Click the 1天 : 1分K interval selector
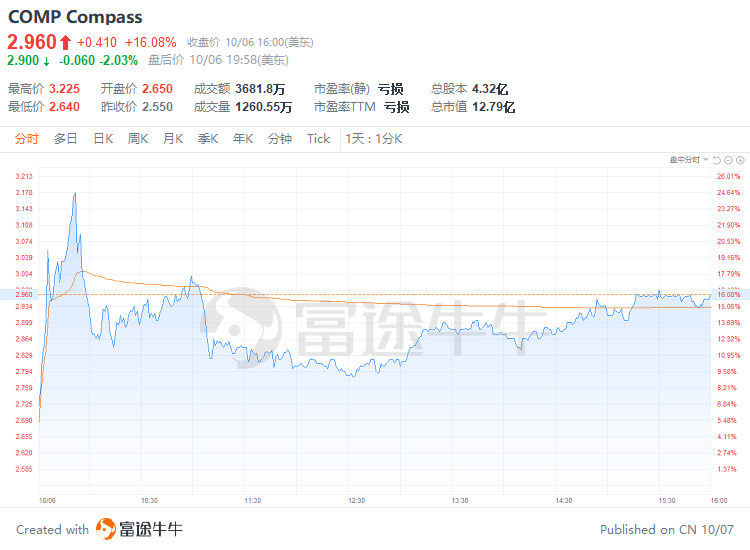This screenshot has height=550, width=750. (x=374, y=139)
